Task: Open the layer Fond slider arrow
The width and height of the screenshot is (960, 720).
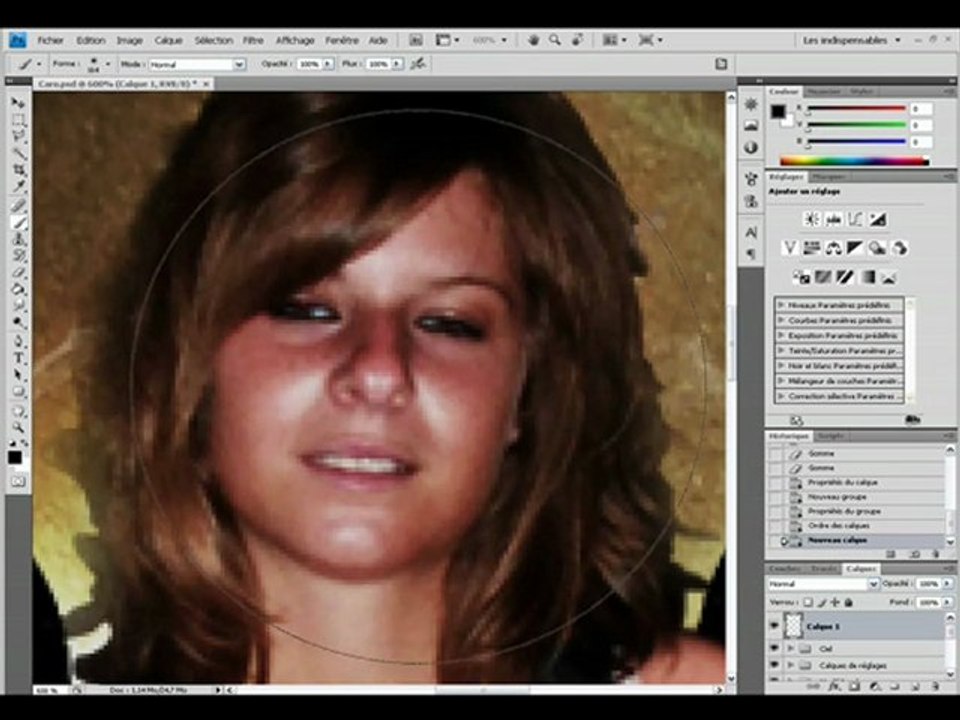Action: (947, 602)
